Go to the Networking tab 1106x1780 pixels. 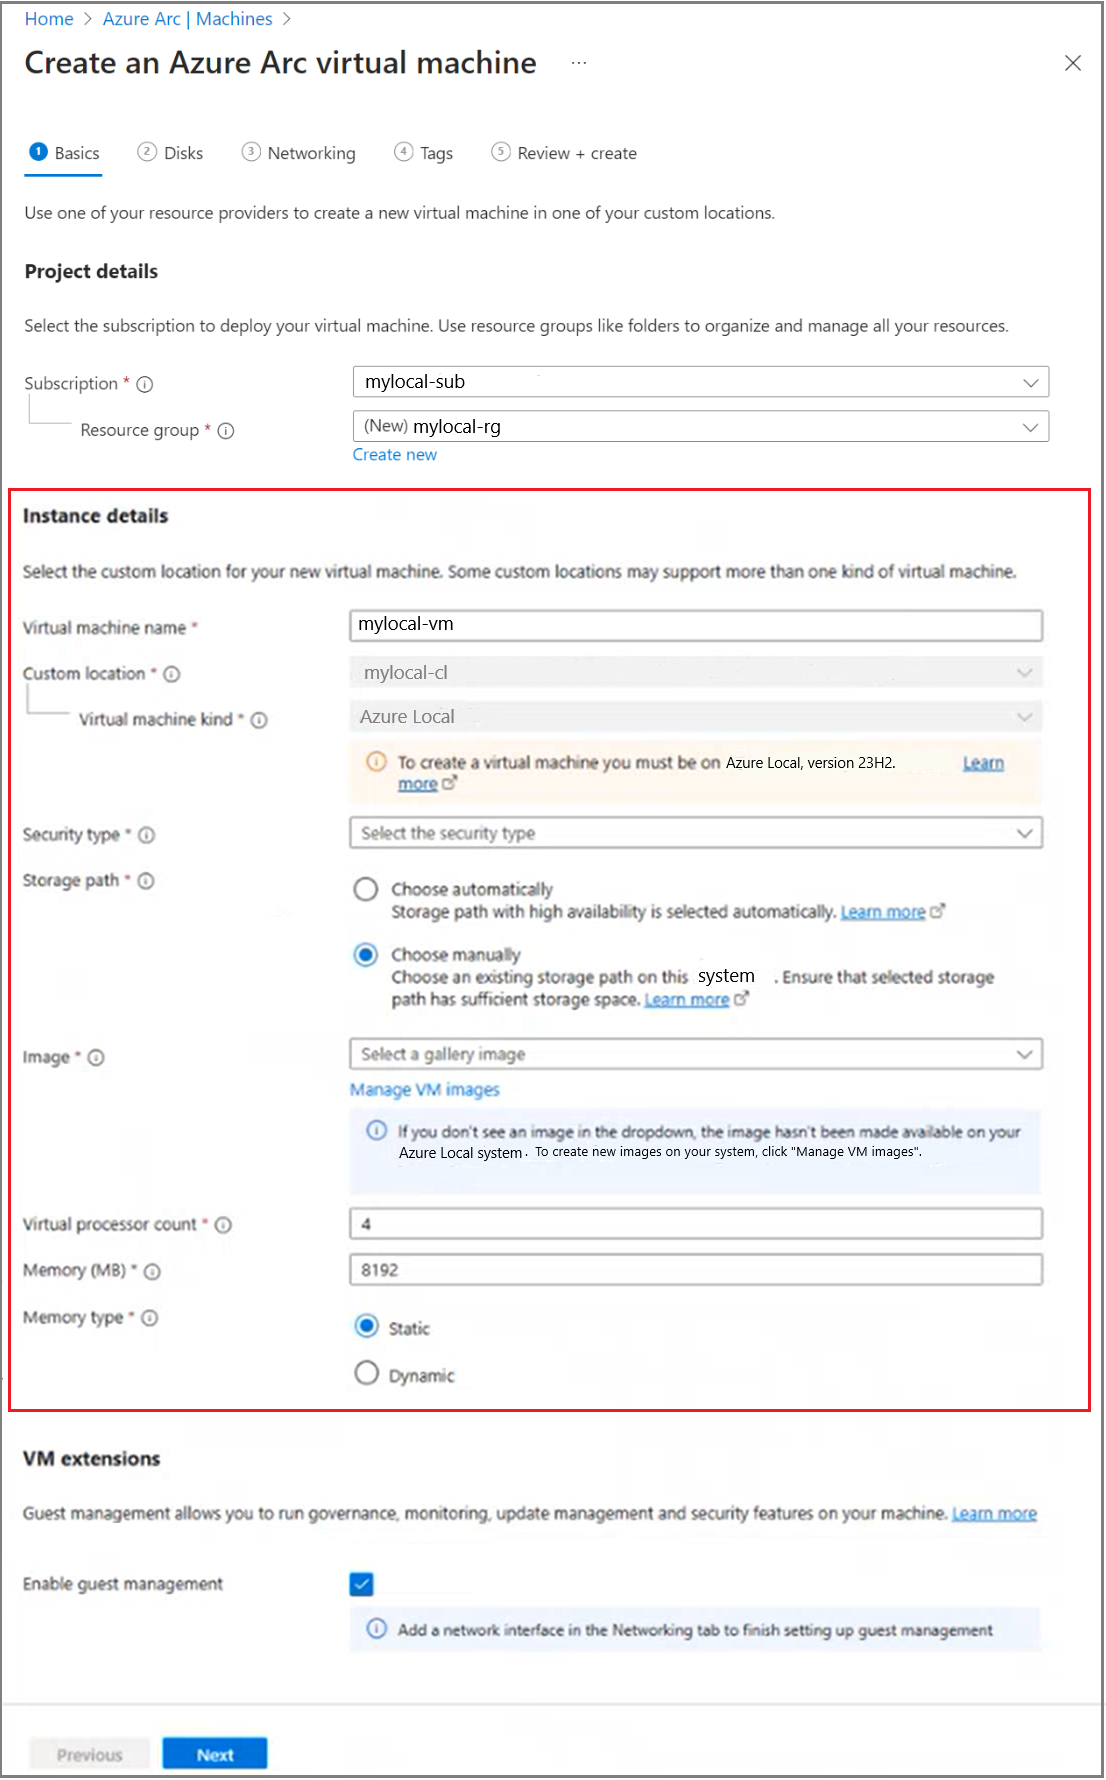[299, 153]
